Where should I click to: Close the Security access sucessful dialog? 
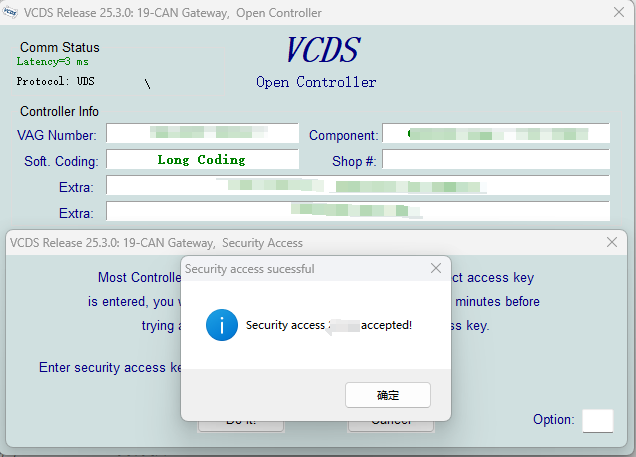coord(435,268)
